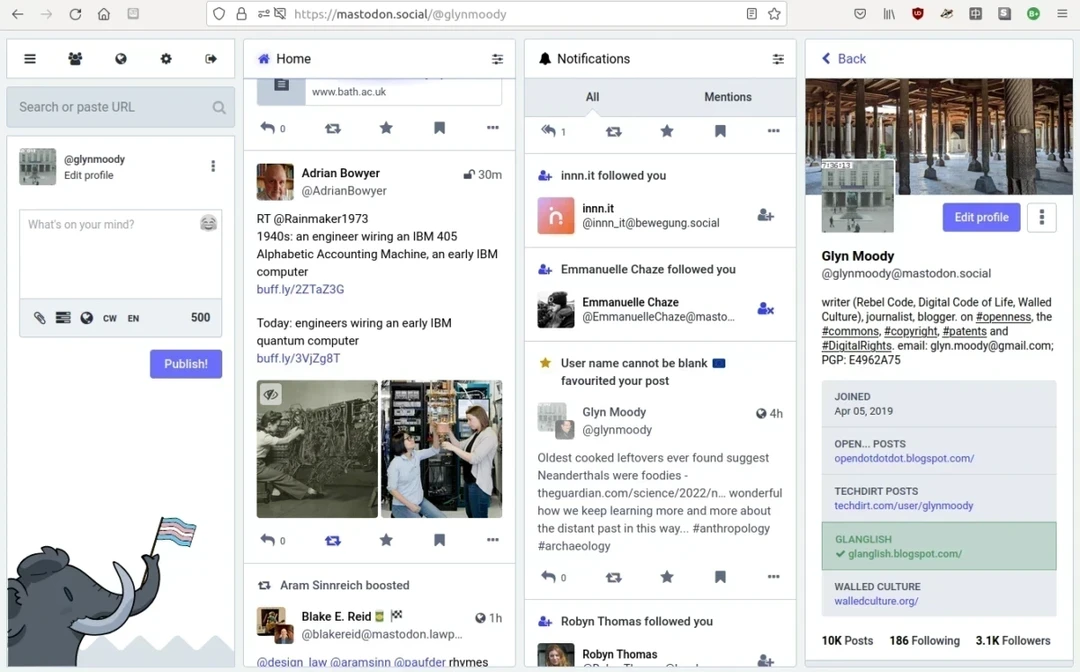Click the #openness hashtag in bio
Viewport: 1080px width, 672px height.
tap(1003, 317)
